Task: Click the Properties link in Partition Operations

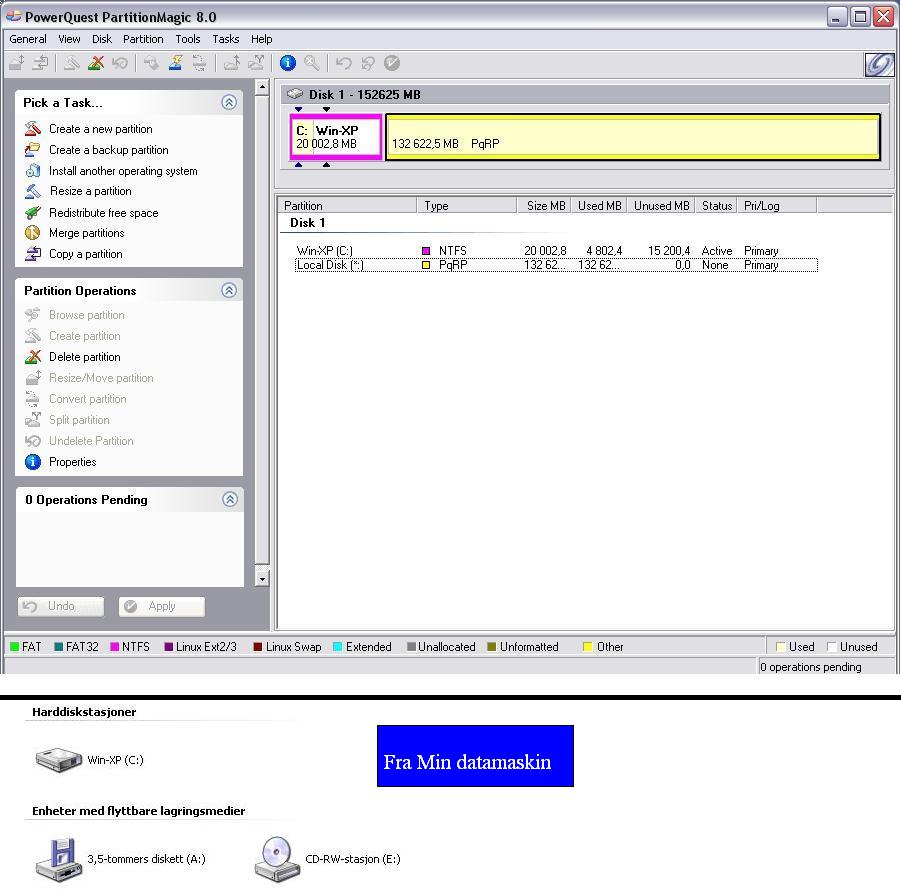Action: pos(72,462)
